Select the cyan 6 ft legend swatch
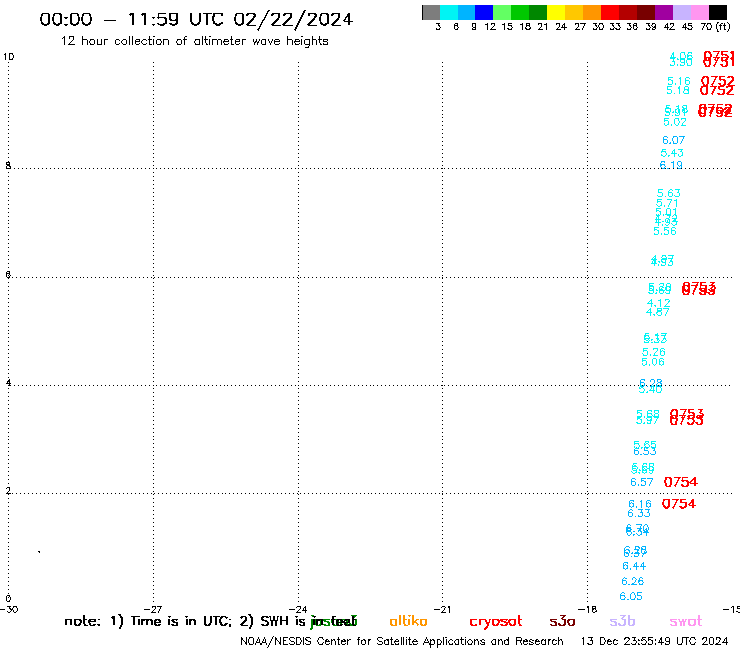740x650 pixels. tap(449, 12)
